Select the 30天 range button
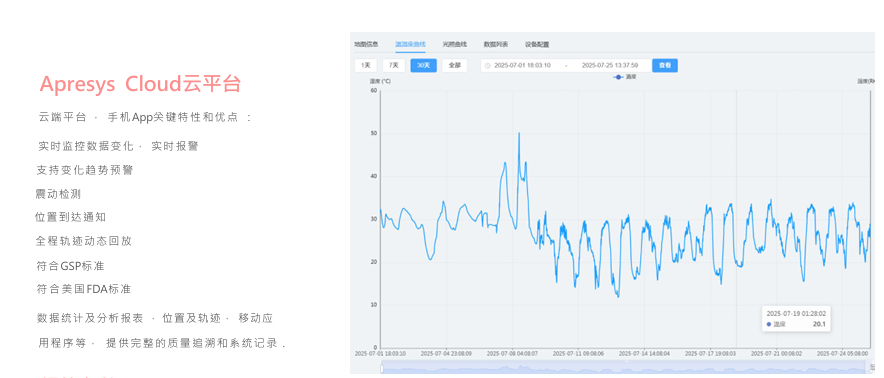The height and width of the screenshot is (378, 884). tap(423, 65)
